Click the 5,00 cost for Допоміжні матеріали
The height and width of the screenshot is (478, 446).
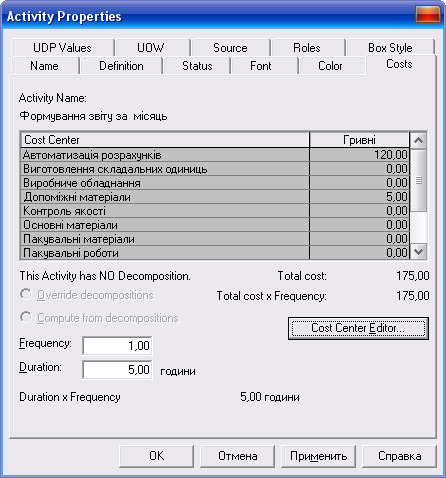359,197
